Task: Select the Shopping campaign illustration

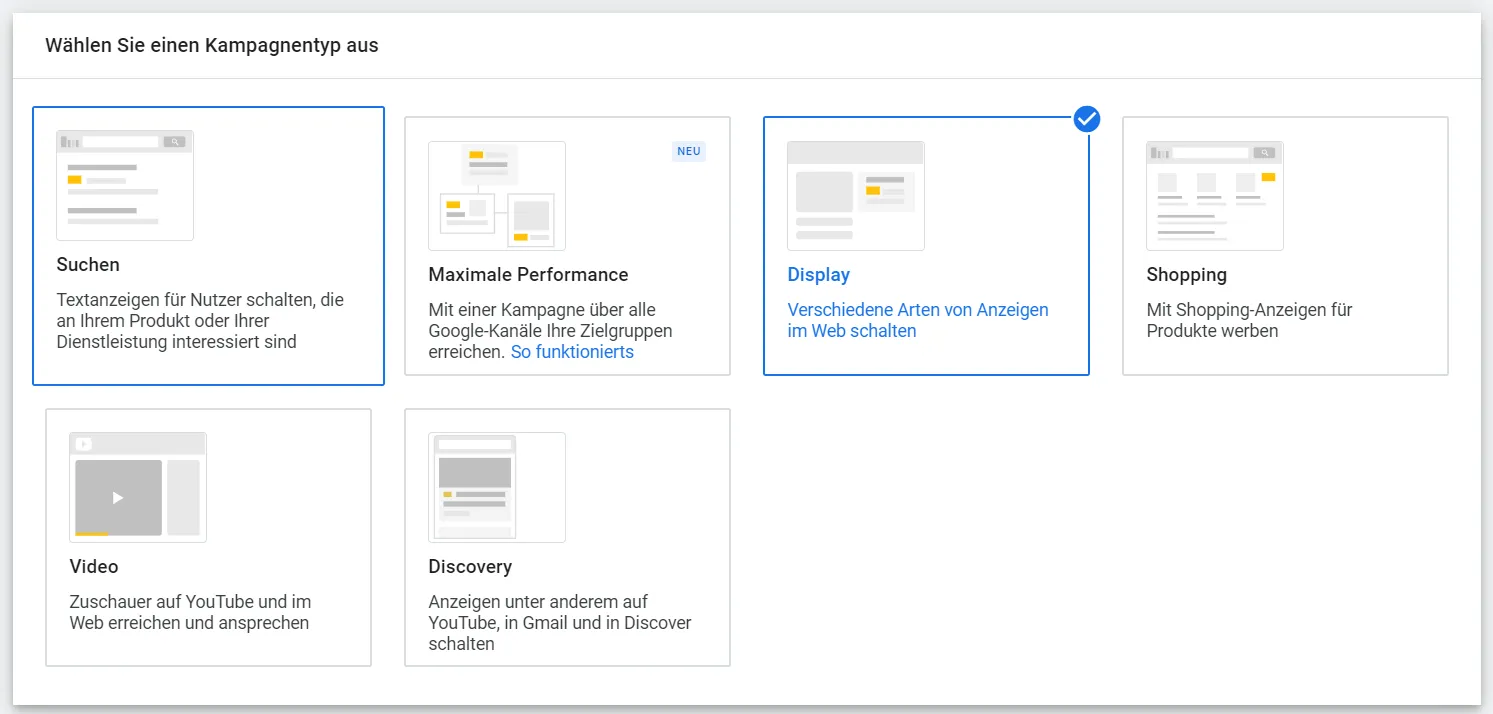Action: (1215, 196)
